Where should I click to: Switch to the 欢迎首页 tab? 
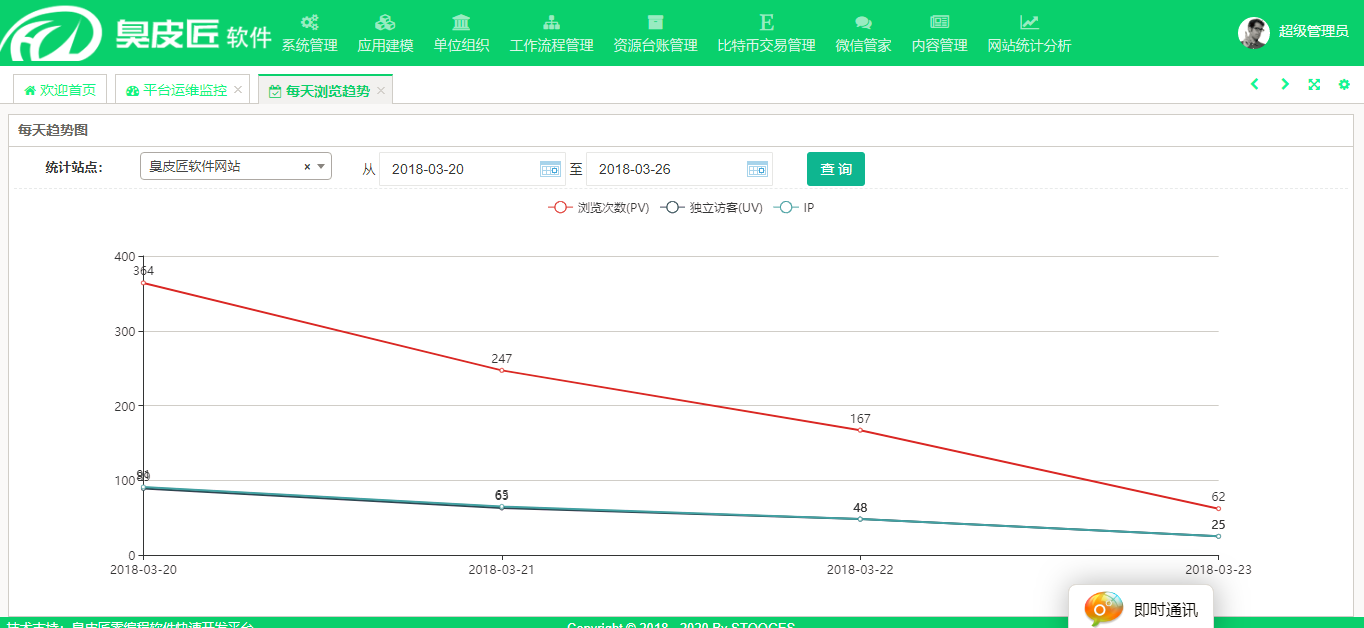[x=60, y=90]
